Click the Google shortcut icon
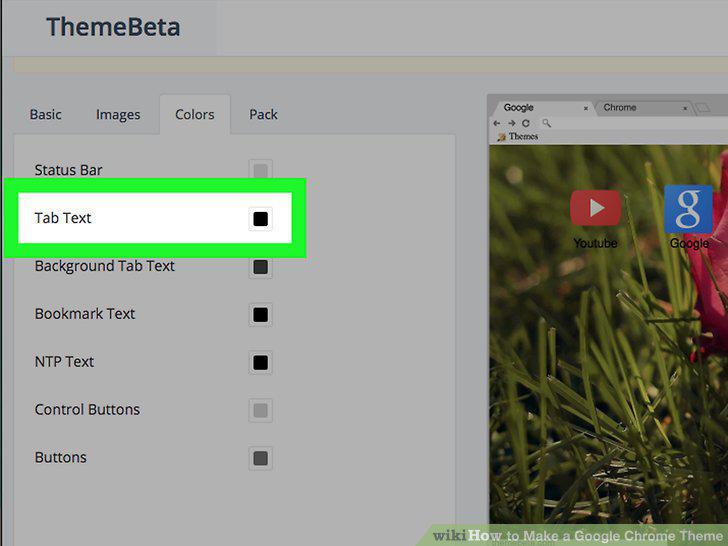Image resolution: width=728 pixels, height=546 pixels. [x=689, y=209]
